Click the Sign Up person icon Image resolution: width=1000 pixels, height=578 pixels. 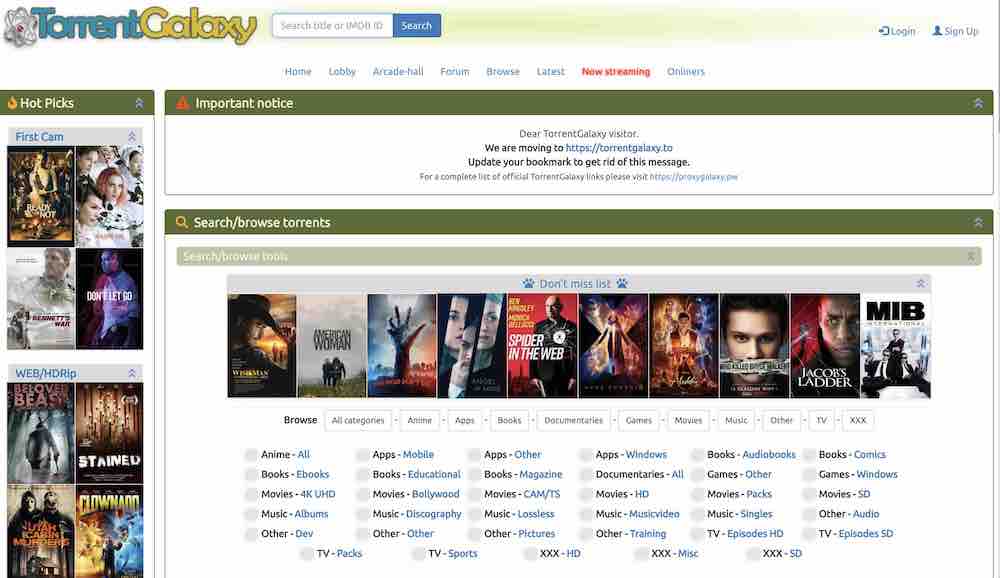(x=938, y=31)
